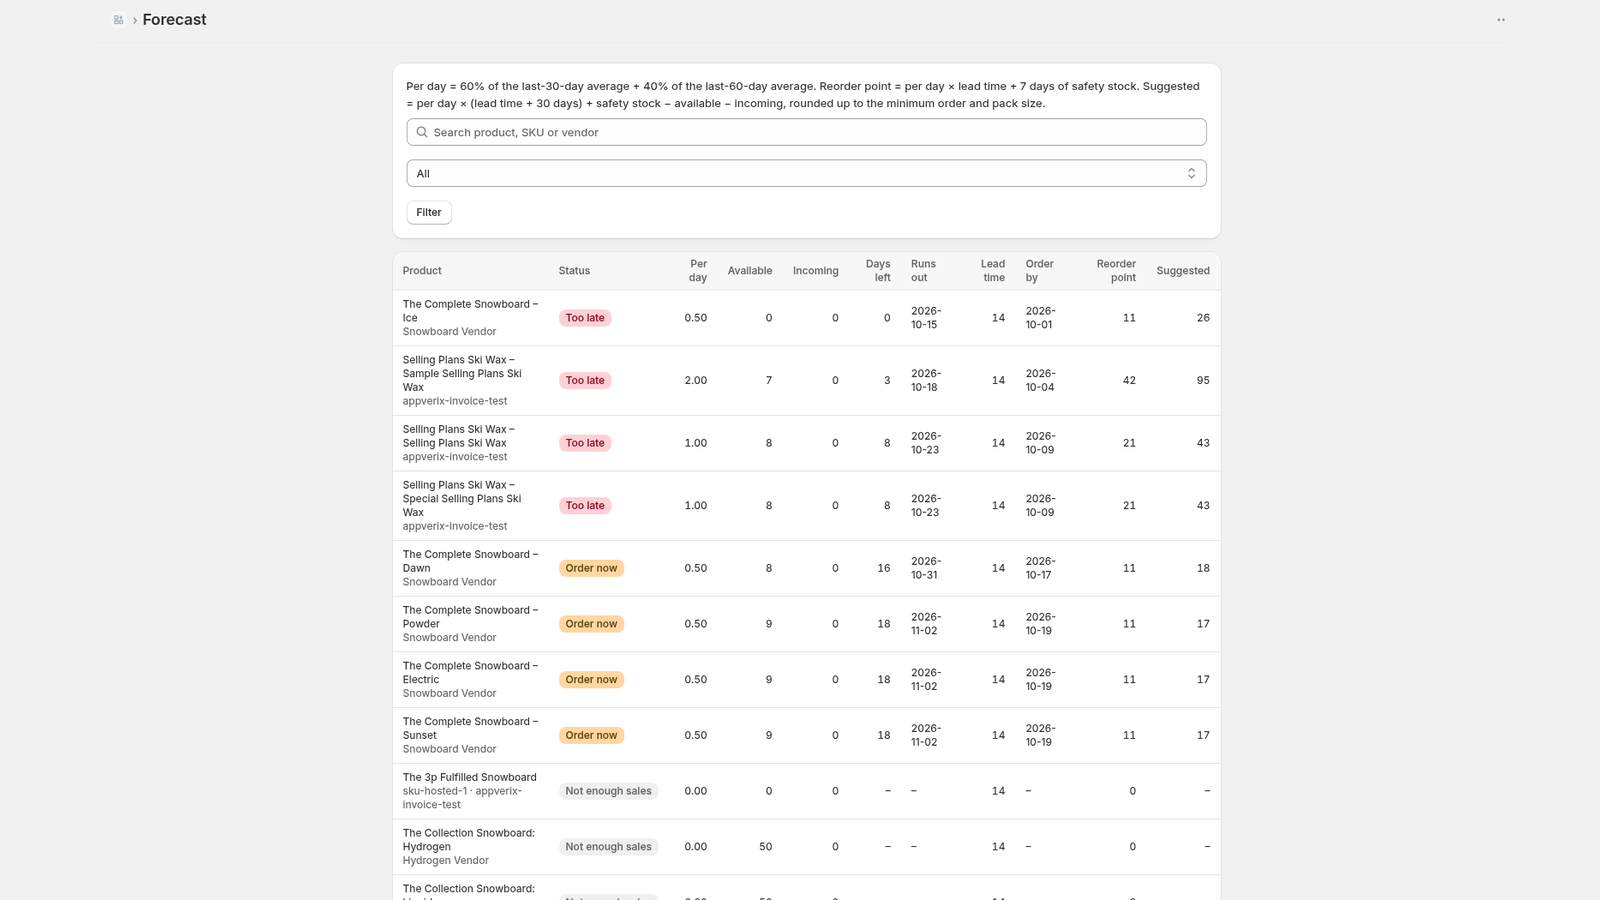Select The Complete Snowboard – Sunset product
Image resolution: width=1600 pixels, height=900 pixels.
pyautogui.click(x=470, y=728)
